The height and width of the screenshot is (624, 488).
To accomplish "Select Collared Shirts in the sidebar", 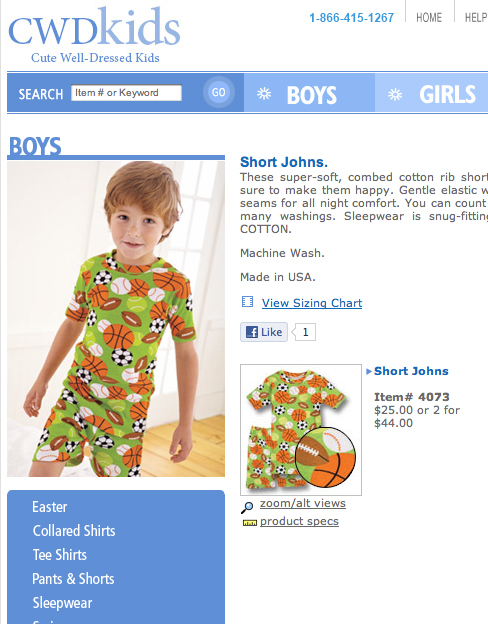I will [x=74, y=531].
